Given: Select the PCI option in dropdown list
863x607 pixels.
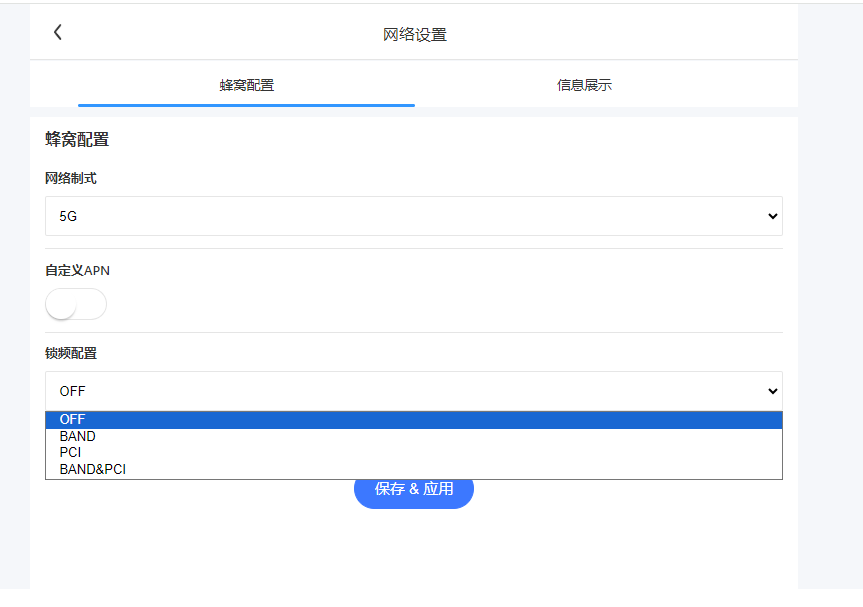Looking at the screenshot, I should [x=70, y=453].
